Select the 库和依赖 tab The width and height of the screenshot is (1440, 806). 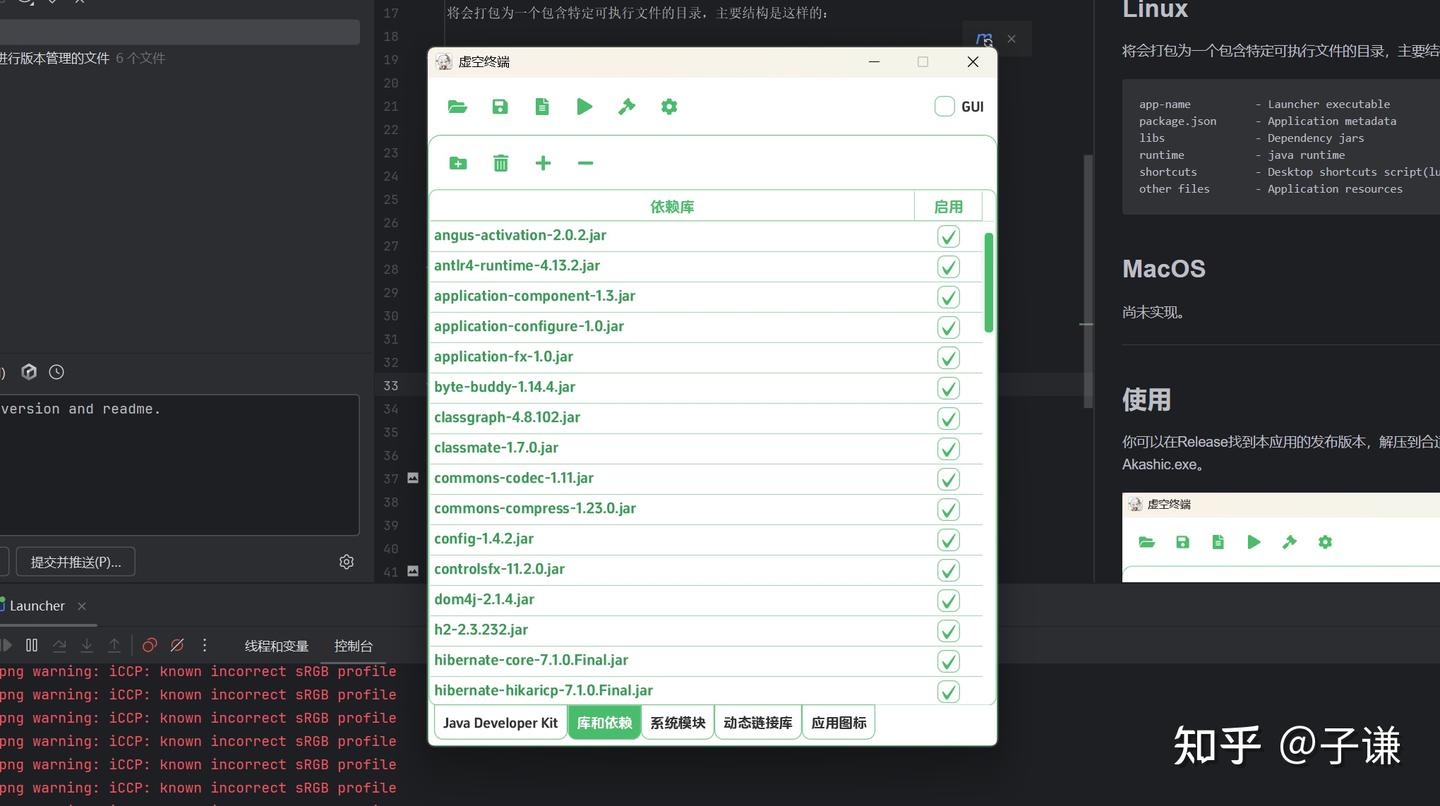(x=604, y=722)
